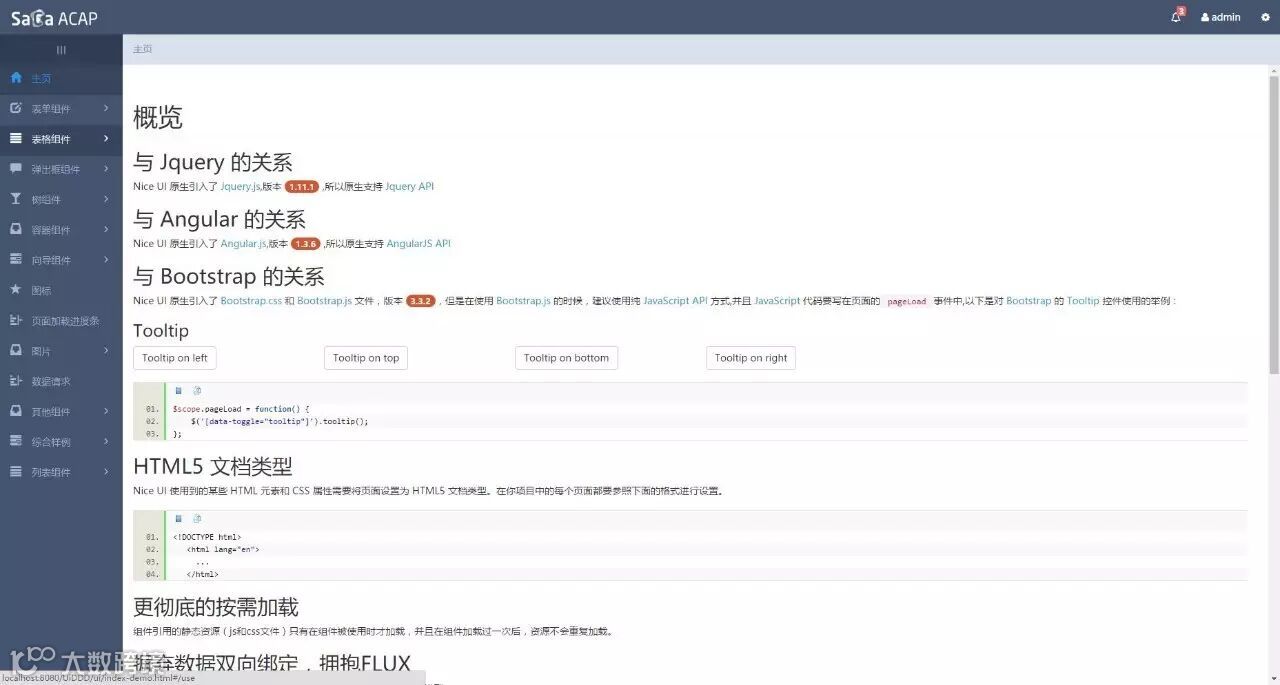Expand the 向导组件 chevron
This screenshot has height=685, width=1280.
coord(106,260)
